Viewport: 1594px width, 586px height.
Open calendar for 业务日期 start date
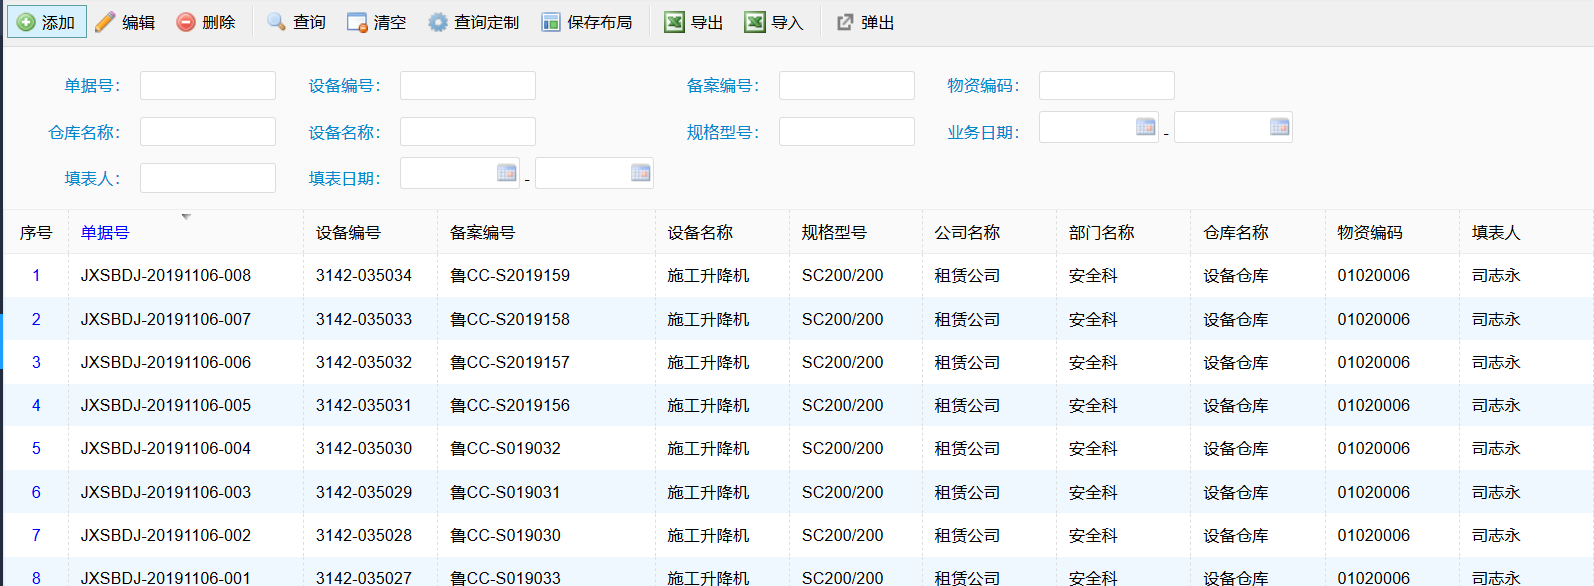(x=1146, y=127)
